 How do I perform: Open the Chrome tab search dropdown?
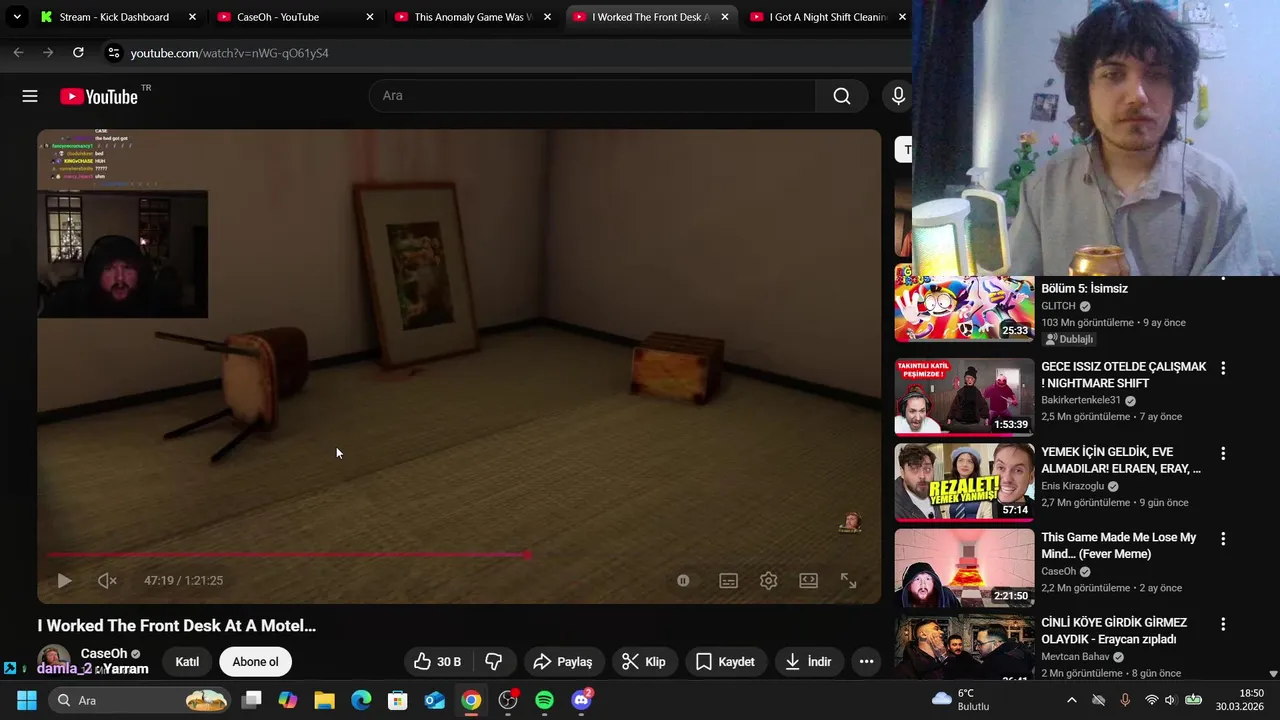click(17, 17)
